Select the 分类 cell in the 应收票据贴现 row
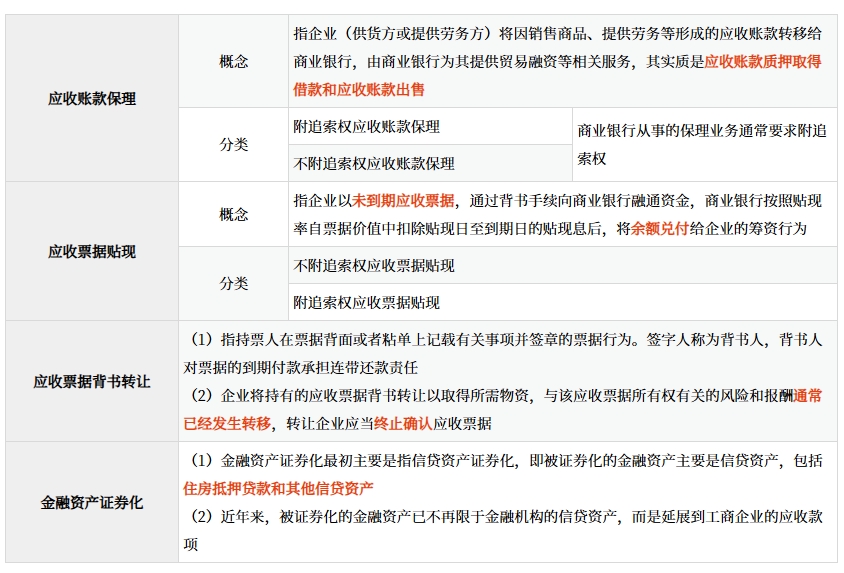The width and height of the screenshot is (844, 573). coord(234,283)
